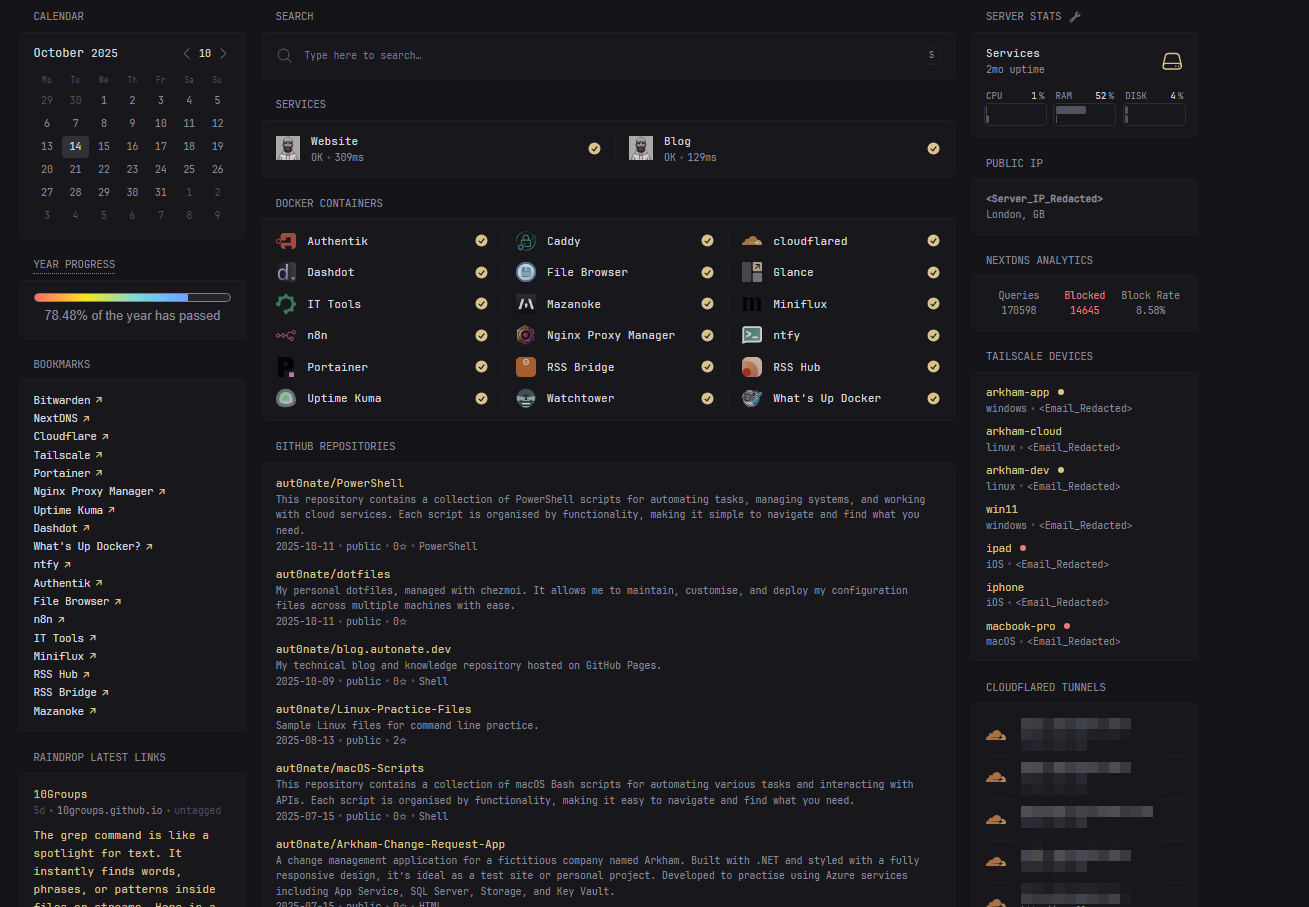Select the Portainer container icon
The image size is (1309, 907).
286,367
